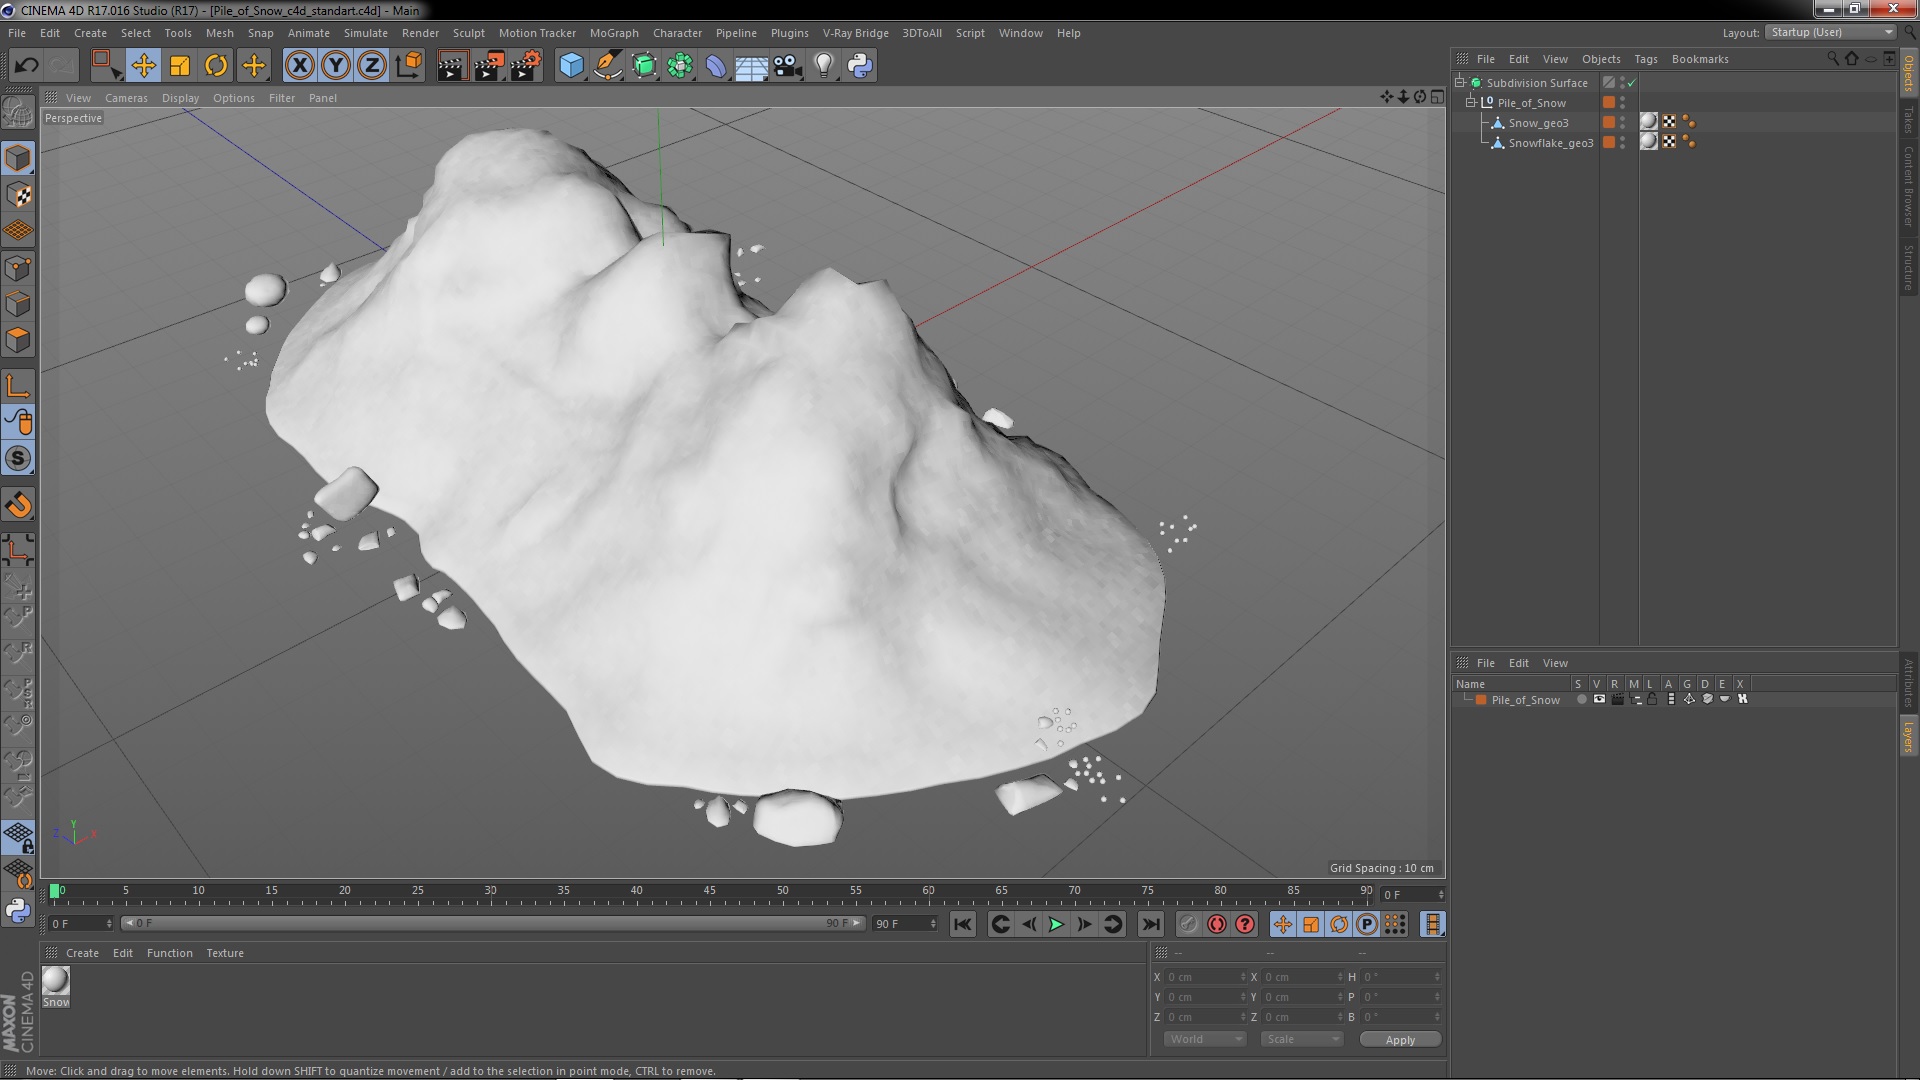This screenshot has height=1080, width=1920.
Task: Add a Cube primitive object
Action: (x=571, y=66)
